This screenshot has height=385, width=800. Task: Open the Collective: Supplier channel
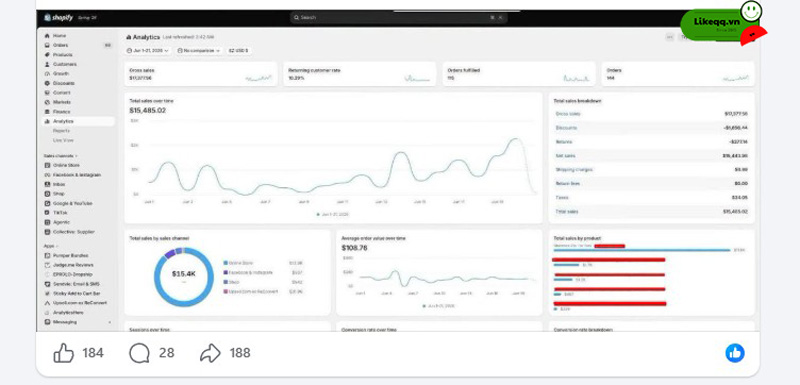coord(73,232)
